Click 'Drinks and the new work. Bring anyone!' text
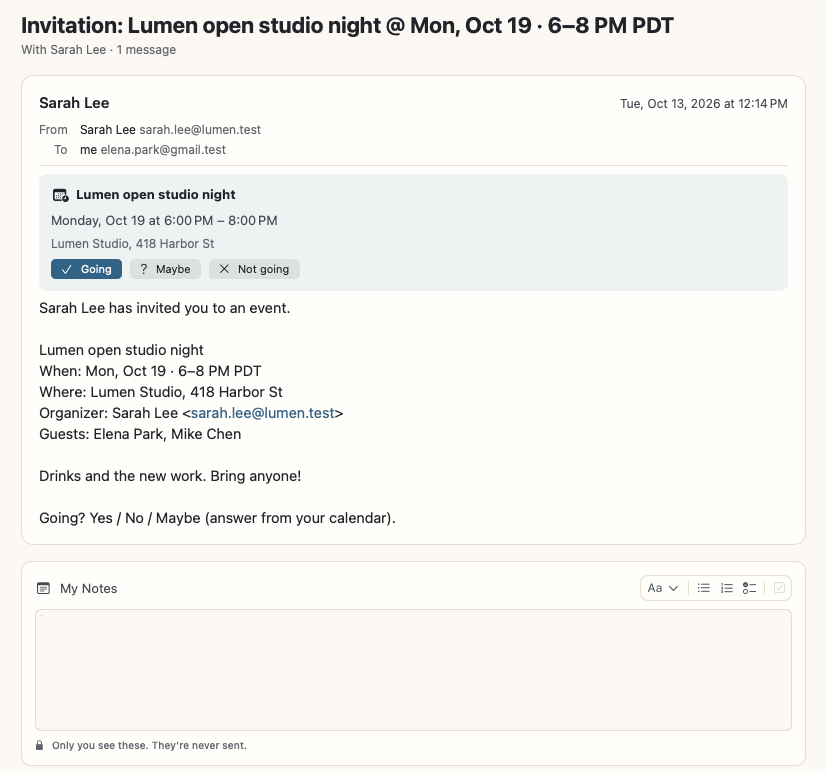The height and width of the screenshot is (772, 826). [x=170, y=476]
